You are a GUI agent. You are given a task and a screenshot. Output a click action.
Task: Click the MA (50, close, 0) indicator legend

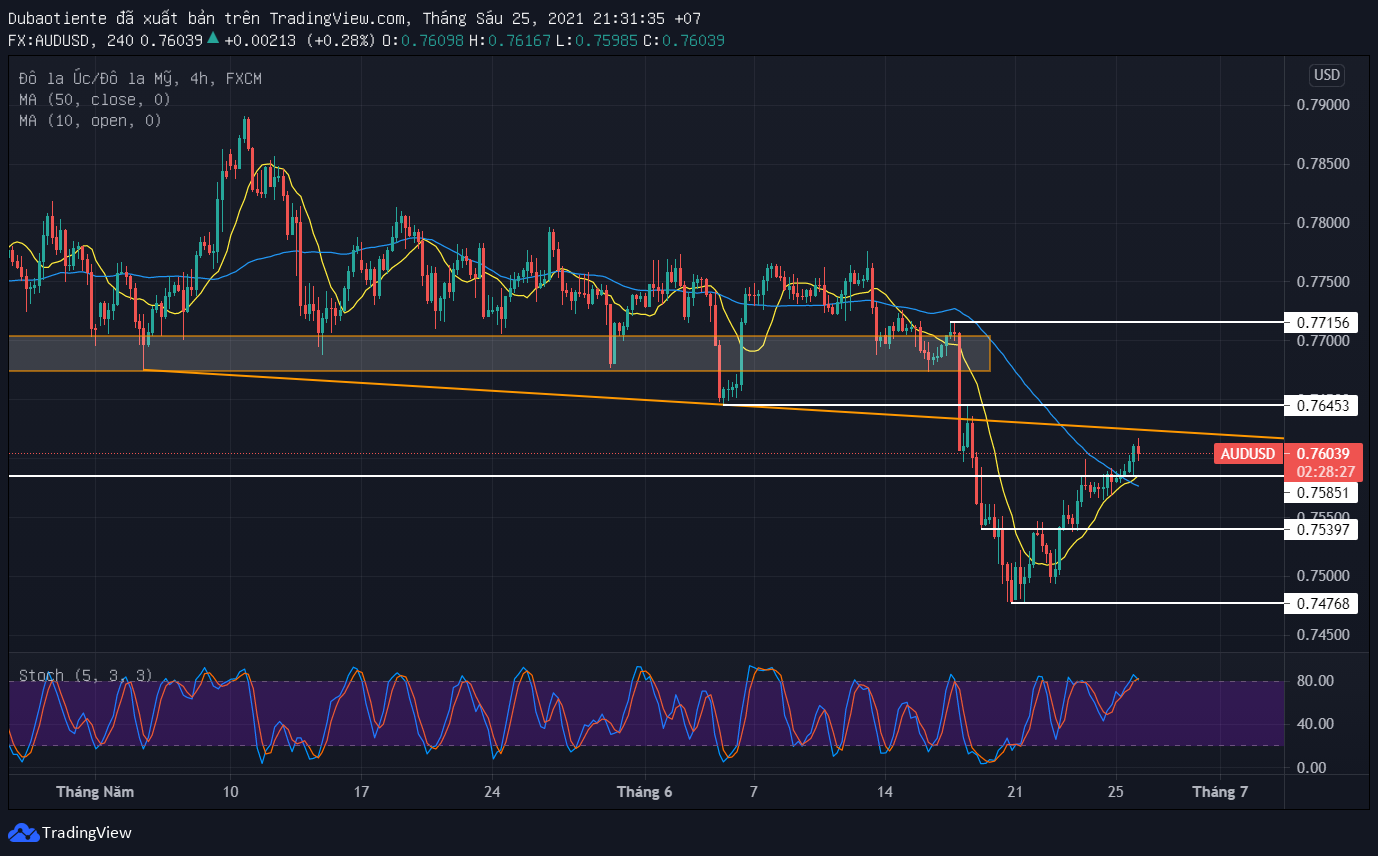(94, 99)
